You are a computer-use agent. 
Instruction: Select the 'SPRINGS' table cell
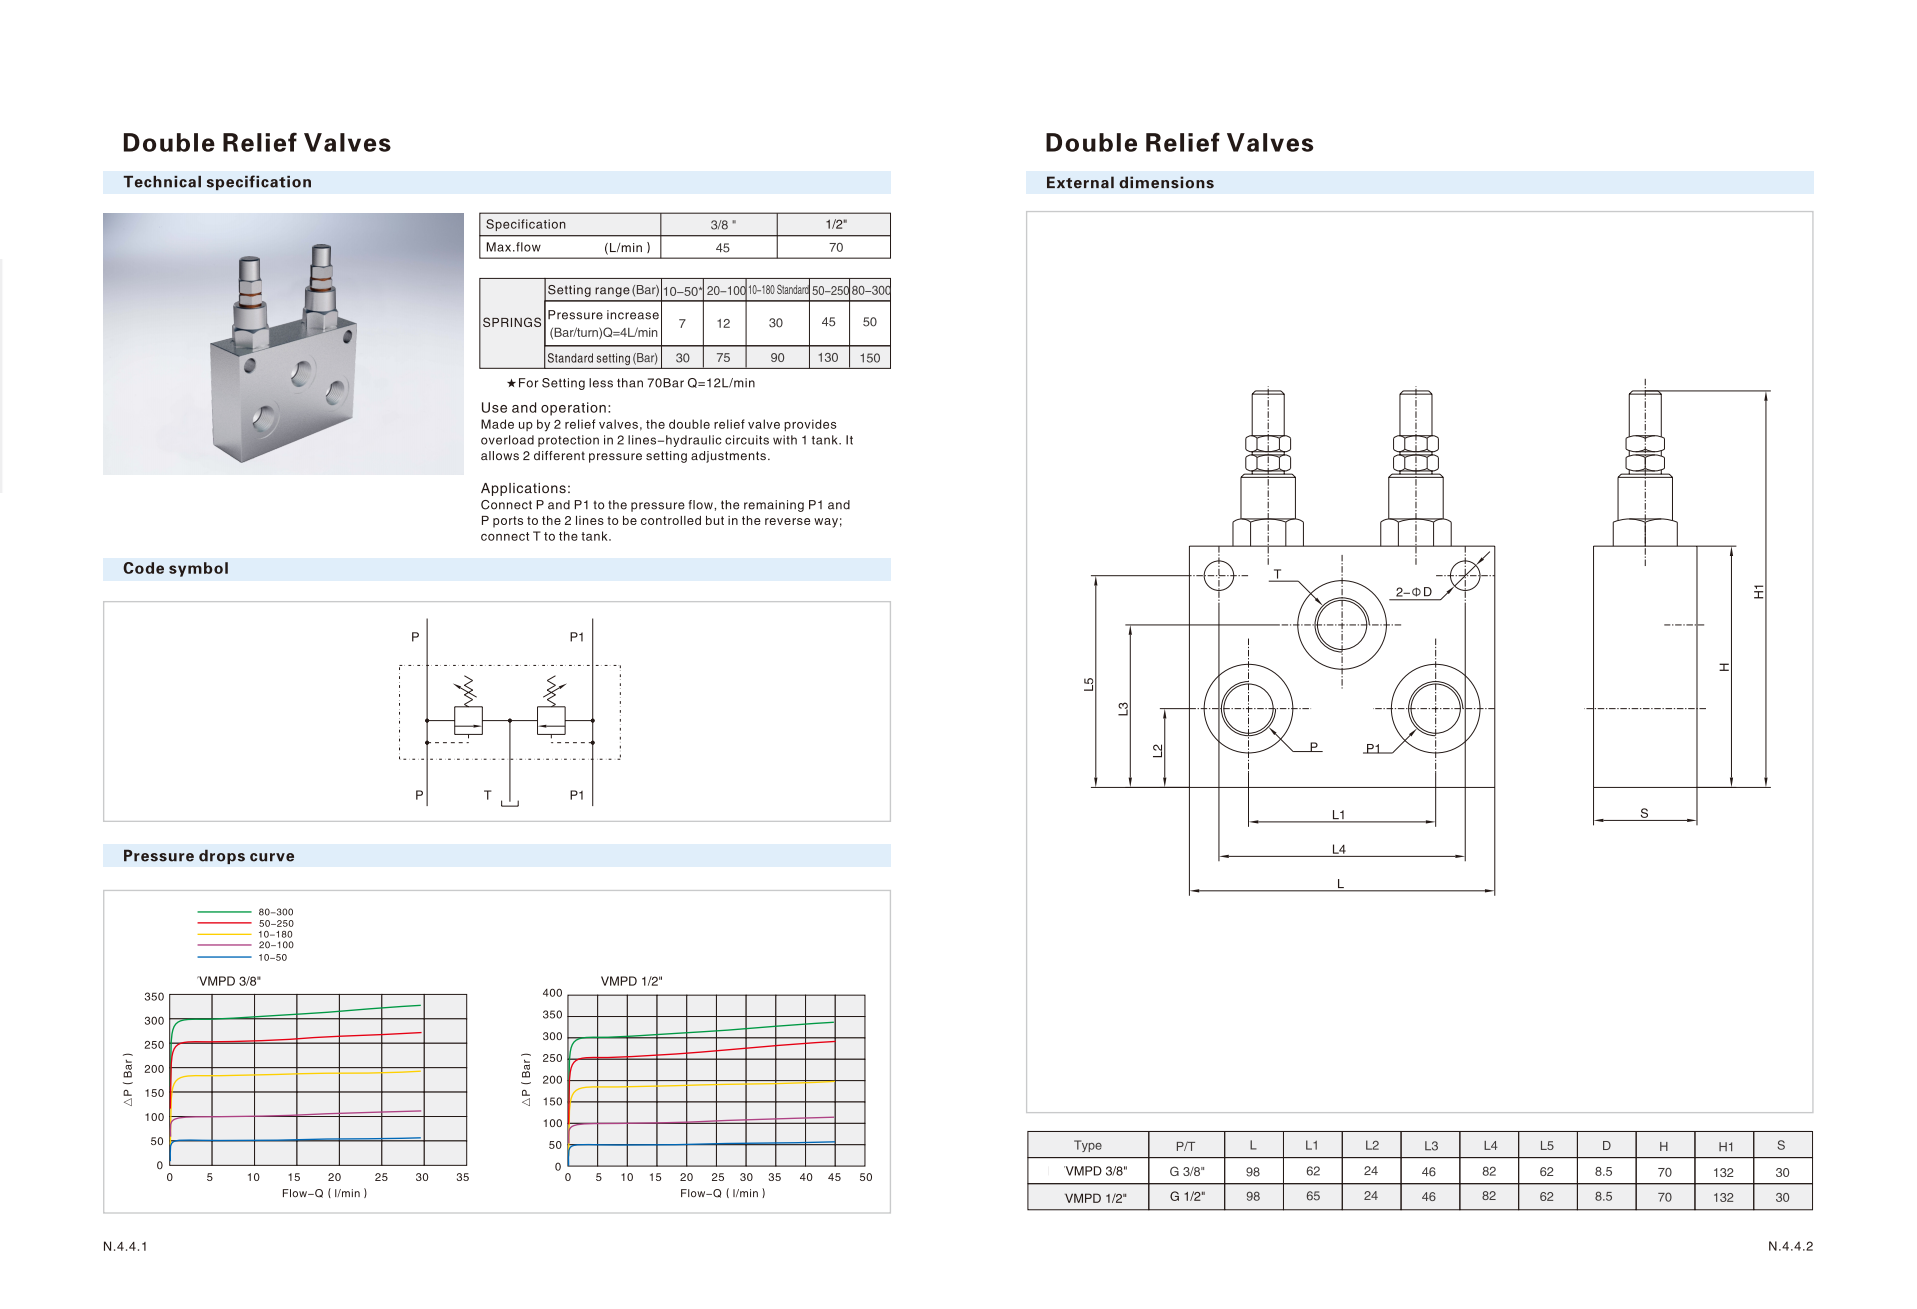click(x=512, y=323)
